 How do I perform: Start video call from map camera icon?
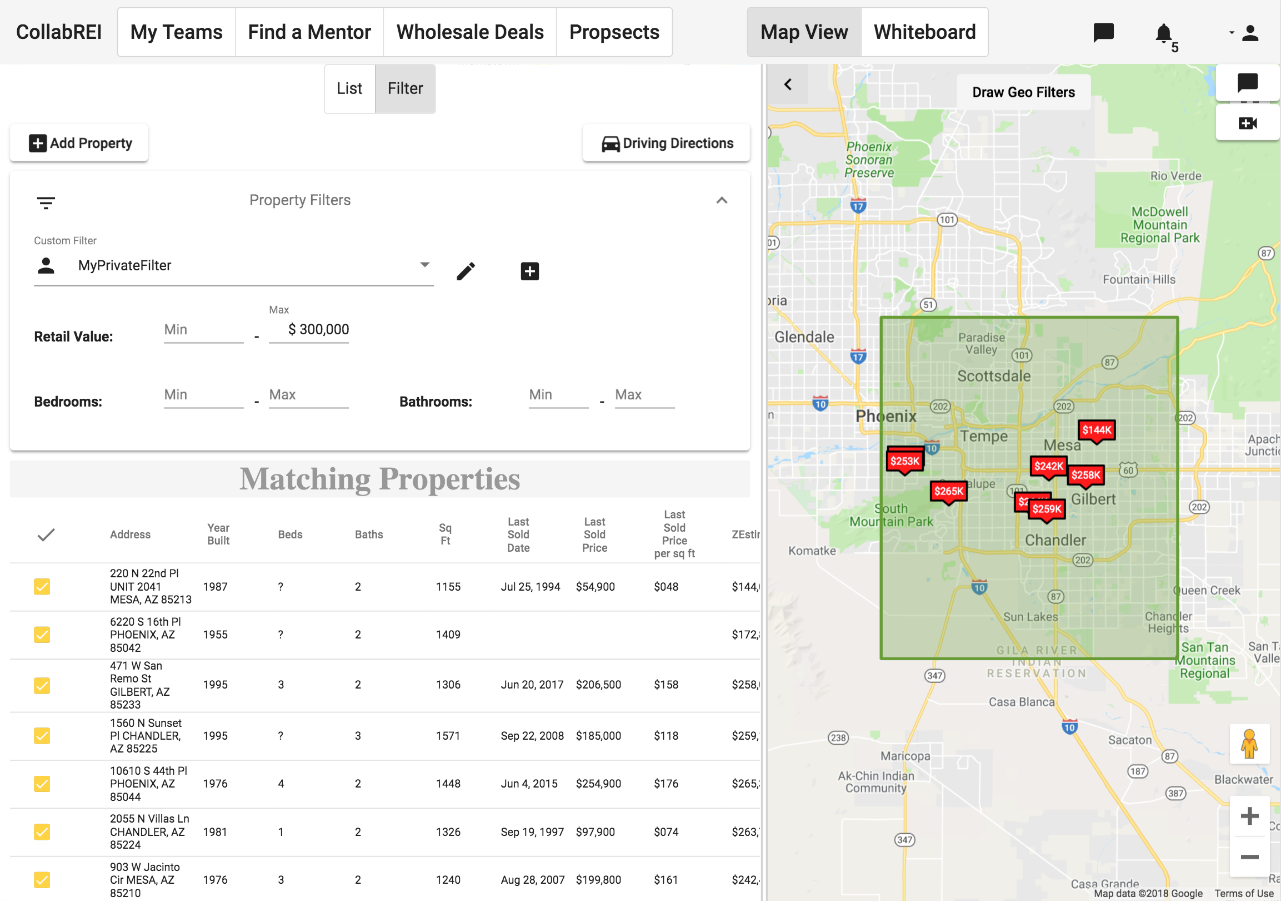pyautogui.click(x=1247, y=123)
